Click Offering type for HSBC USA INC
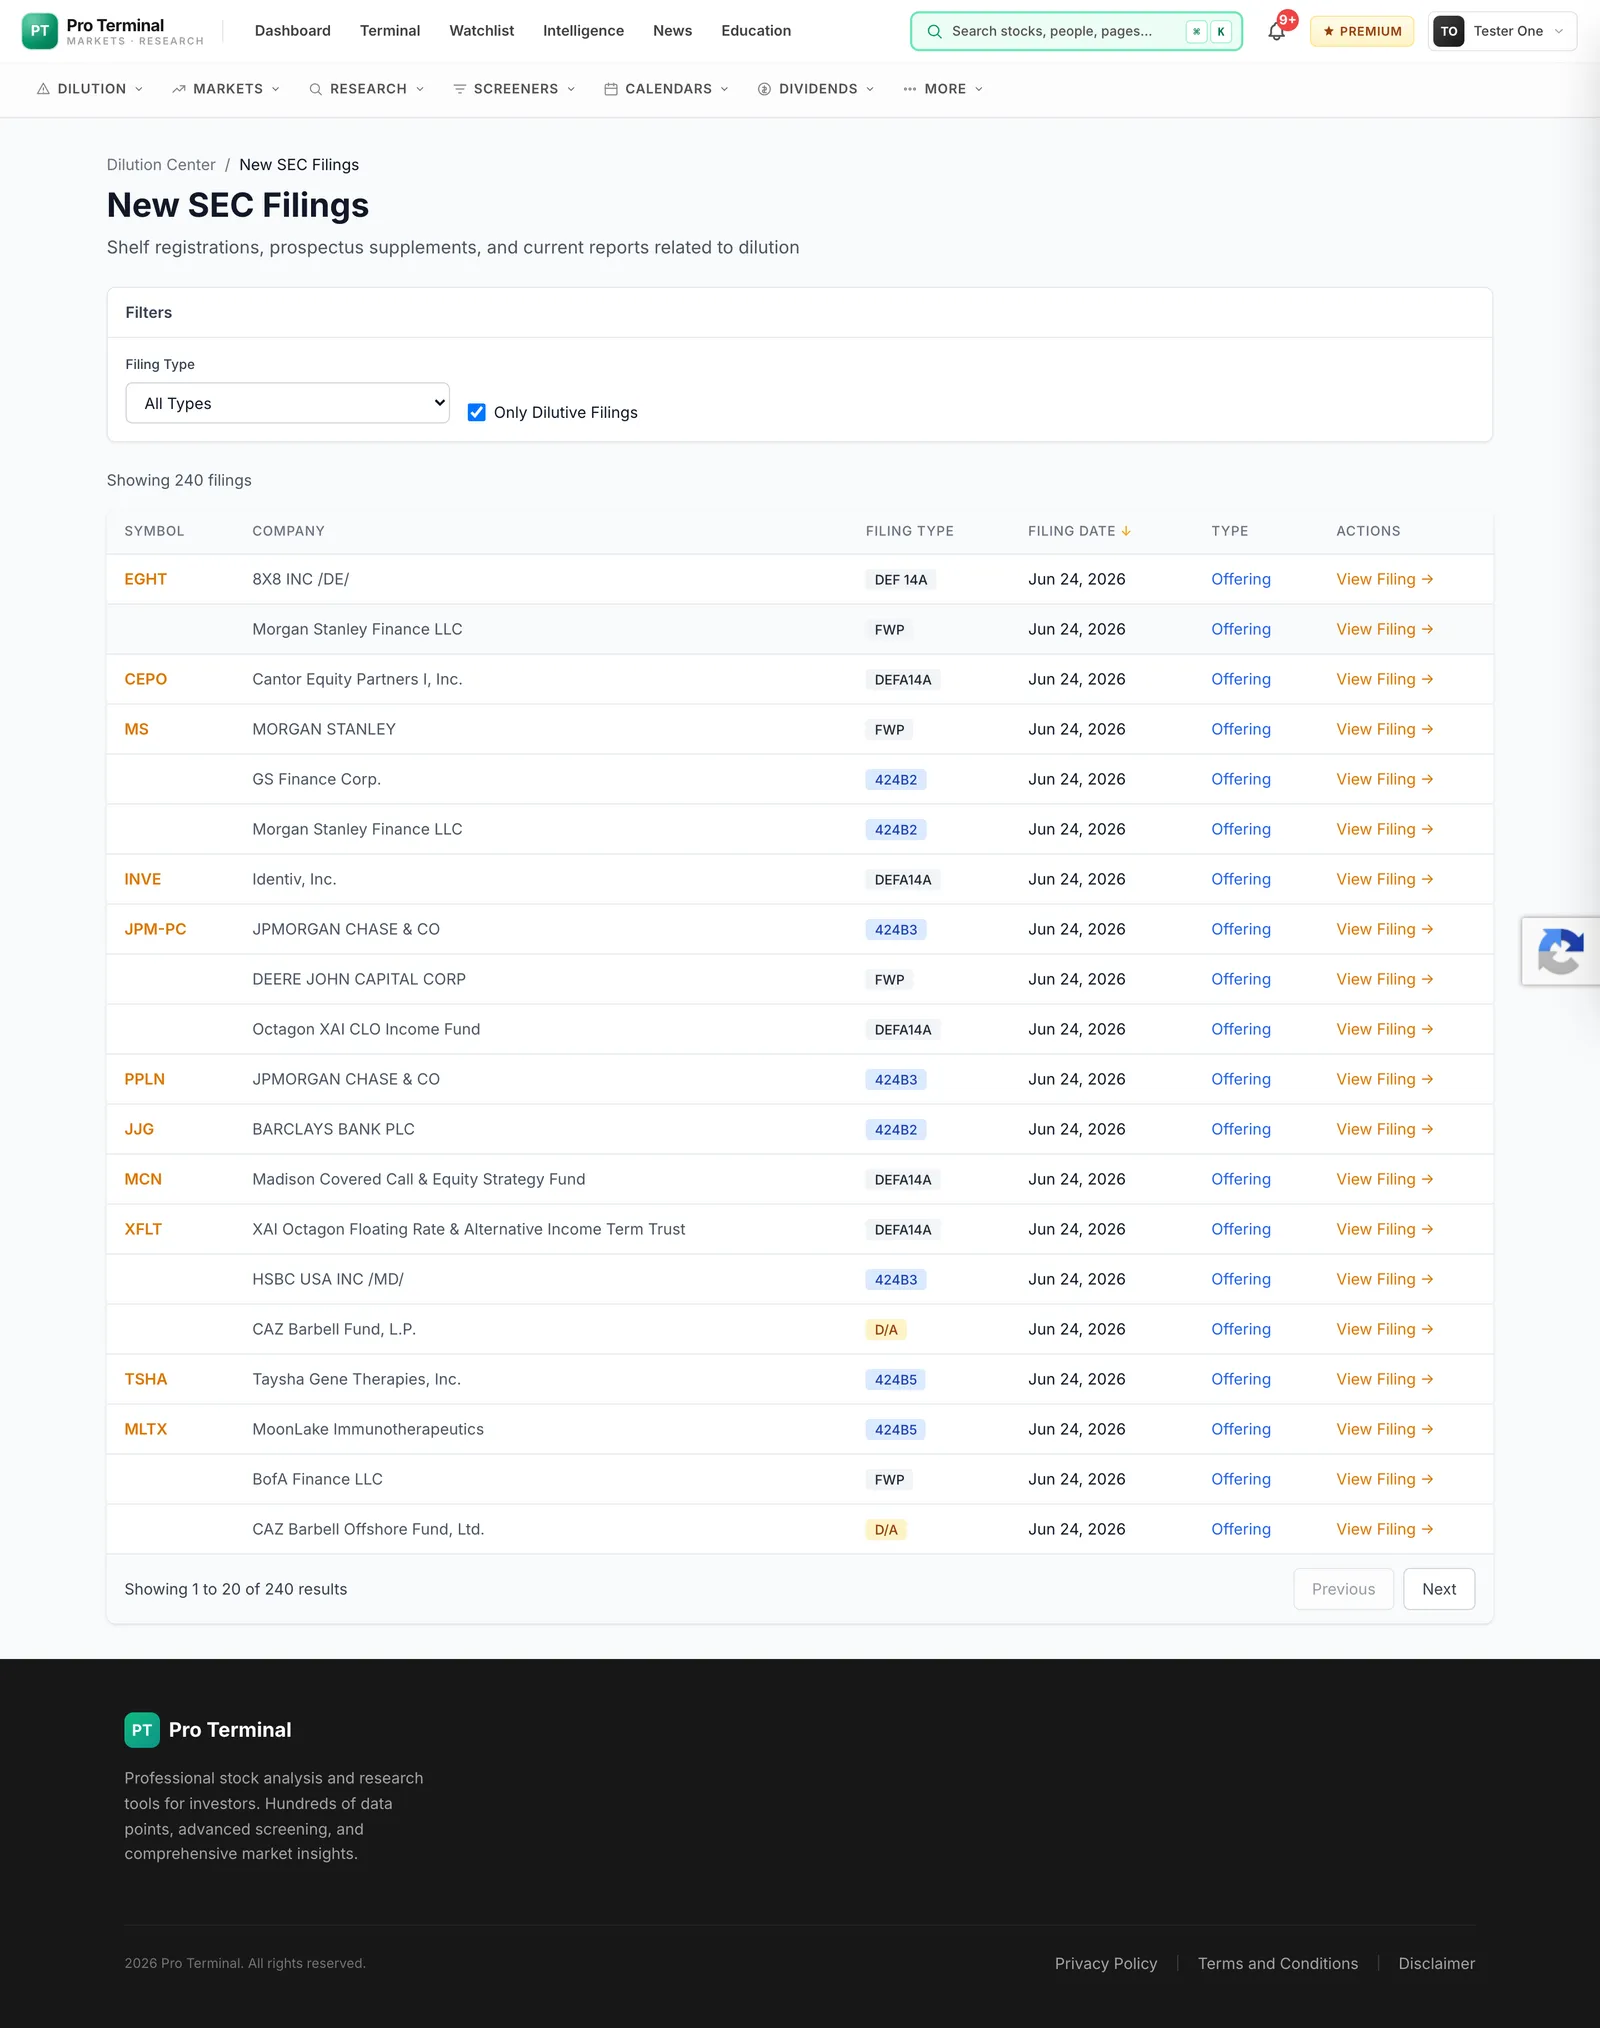 pos(1241,1279)
